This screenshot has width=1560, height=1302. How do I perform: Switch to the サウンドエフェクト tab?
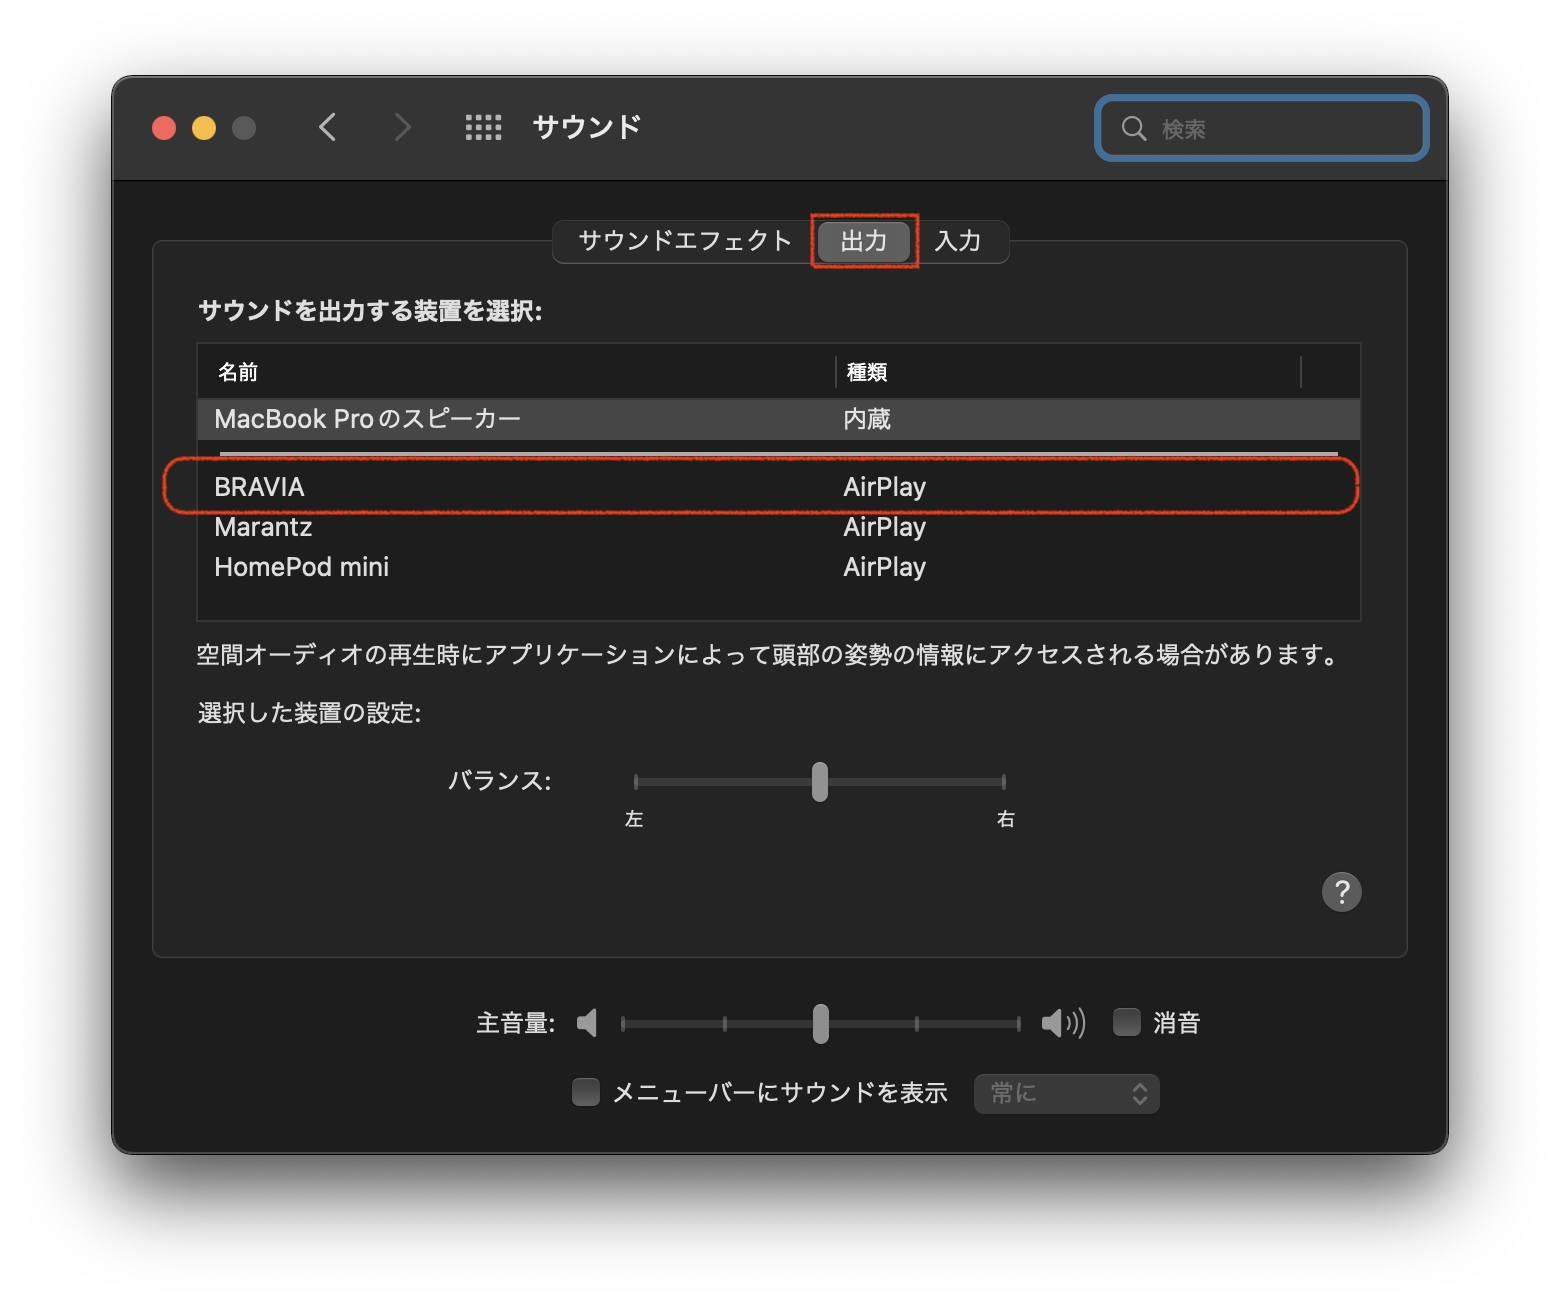point(685,241)
